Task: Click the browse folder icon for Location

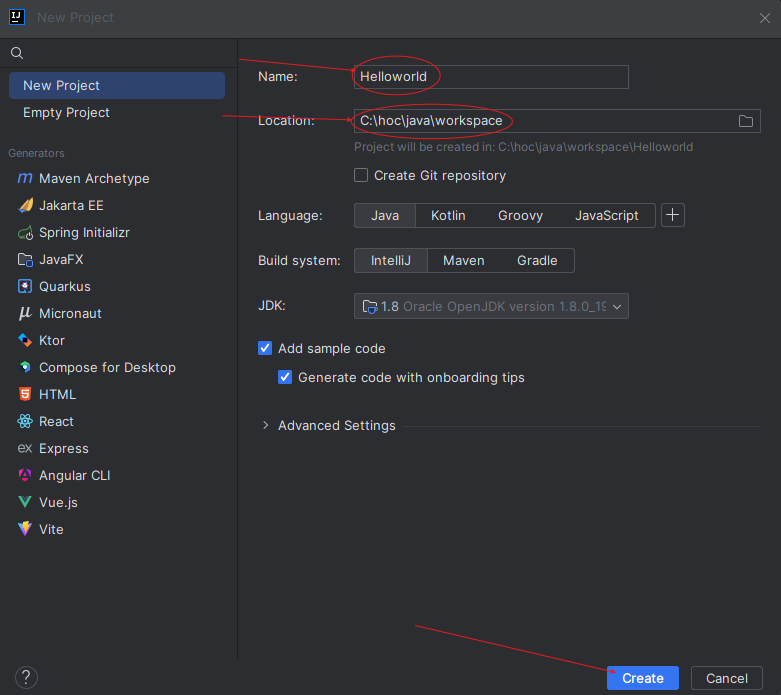Action: 745,121
